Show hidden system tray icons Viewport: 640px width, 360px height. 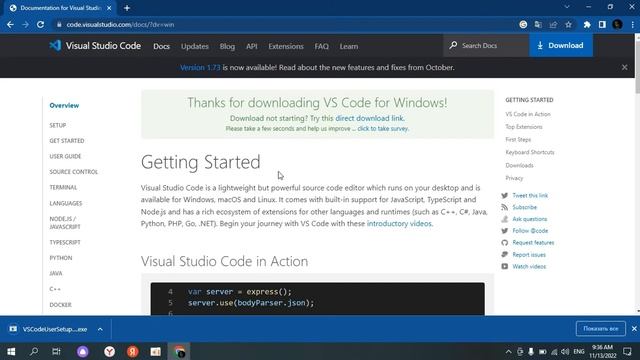pos(508,351)
